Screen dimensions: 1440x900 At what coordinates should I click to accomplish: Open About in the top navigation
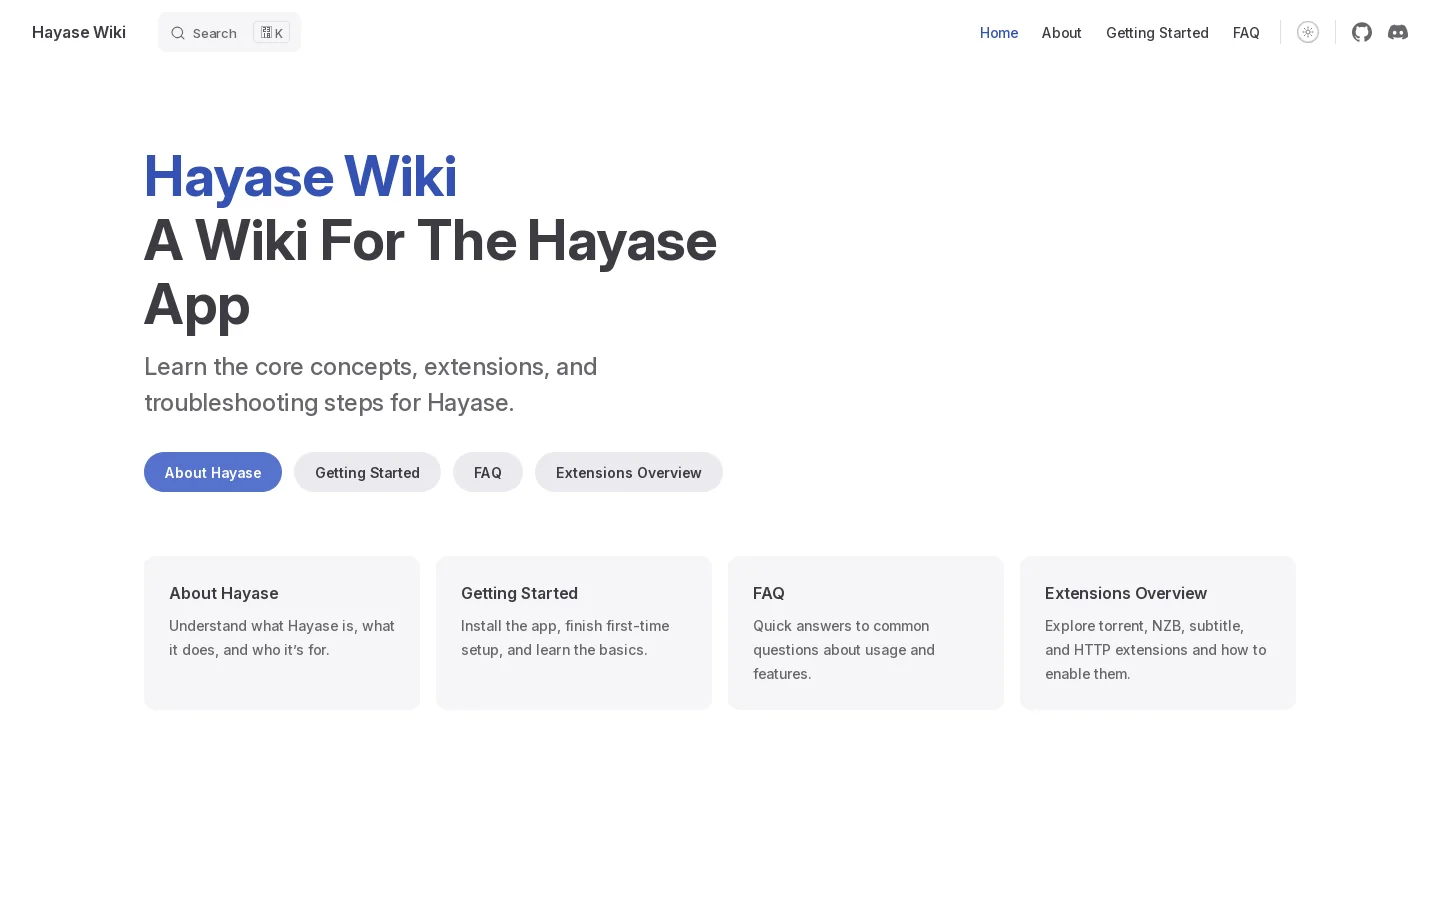(x=1061, y=32)
